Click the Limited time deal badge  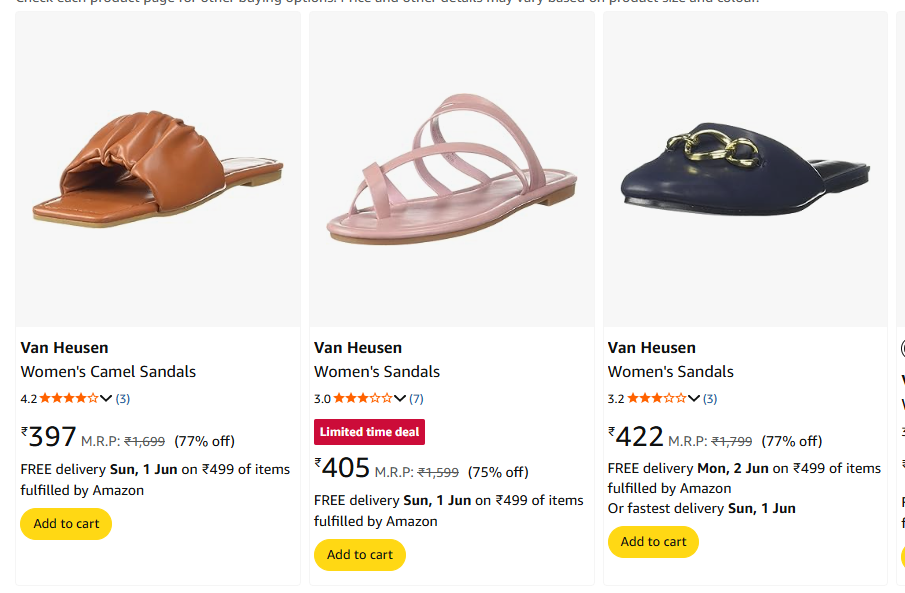pos(369,432)
